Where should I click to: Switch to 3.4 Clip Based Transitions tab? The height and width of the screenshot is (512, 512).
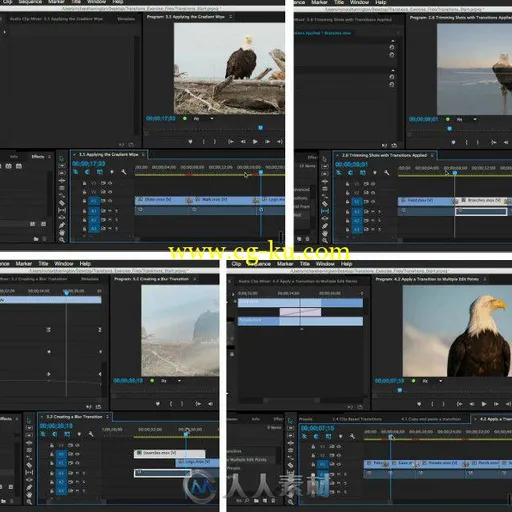357,419
